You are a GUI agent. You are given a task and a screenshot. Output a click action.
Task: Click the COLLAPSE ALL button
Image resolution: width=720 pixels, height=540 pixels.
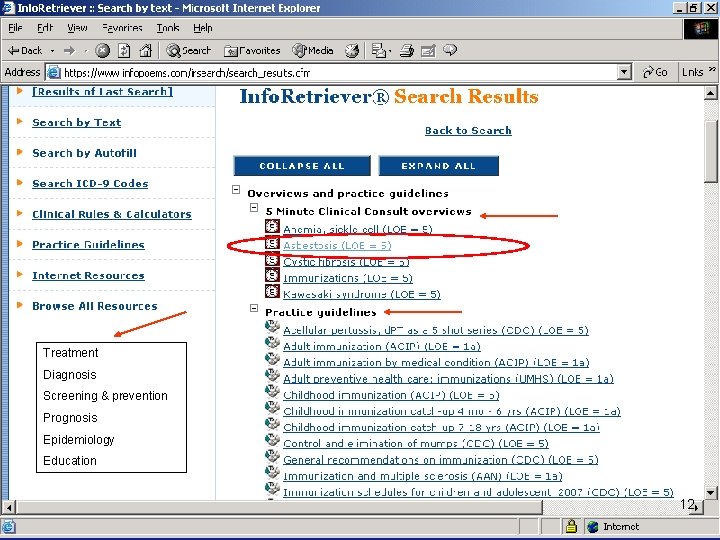point(302,166)
